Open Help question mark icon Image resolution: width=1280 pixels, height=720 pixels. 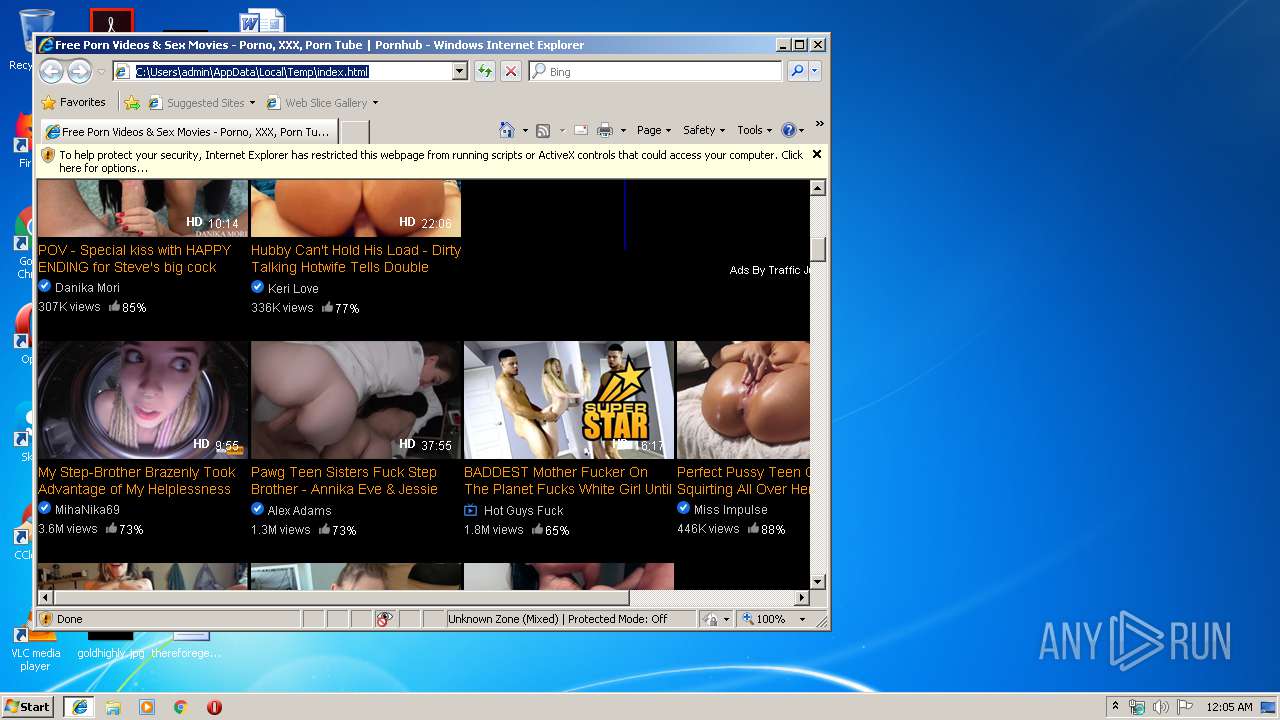[788, 130]
